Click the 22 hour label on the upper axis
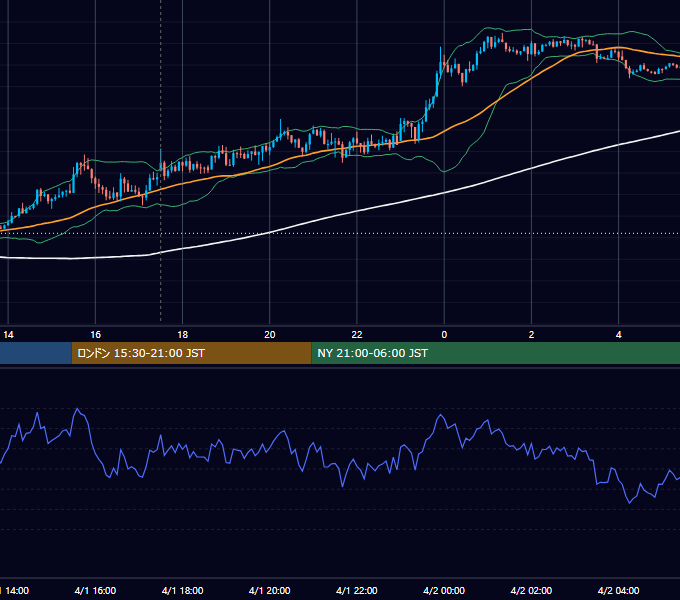 (357, 335)
